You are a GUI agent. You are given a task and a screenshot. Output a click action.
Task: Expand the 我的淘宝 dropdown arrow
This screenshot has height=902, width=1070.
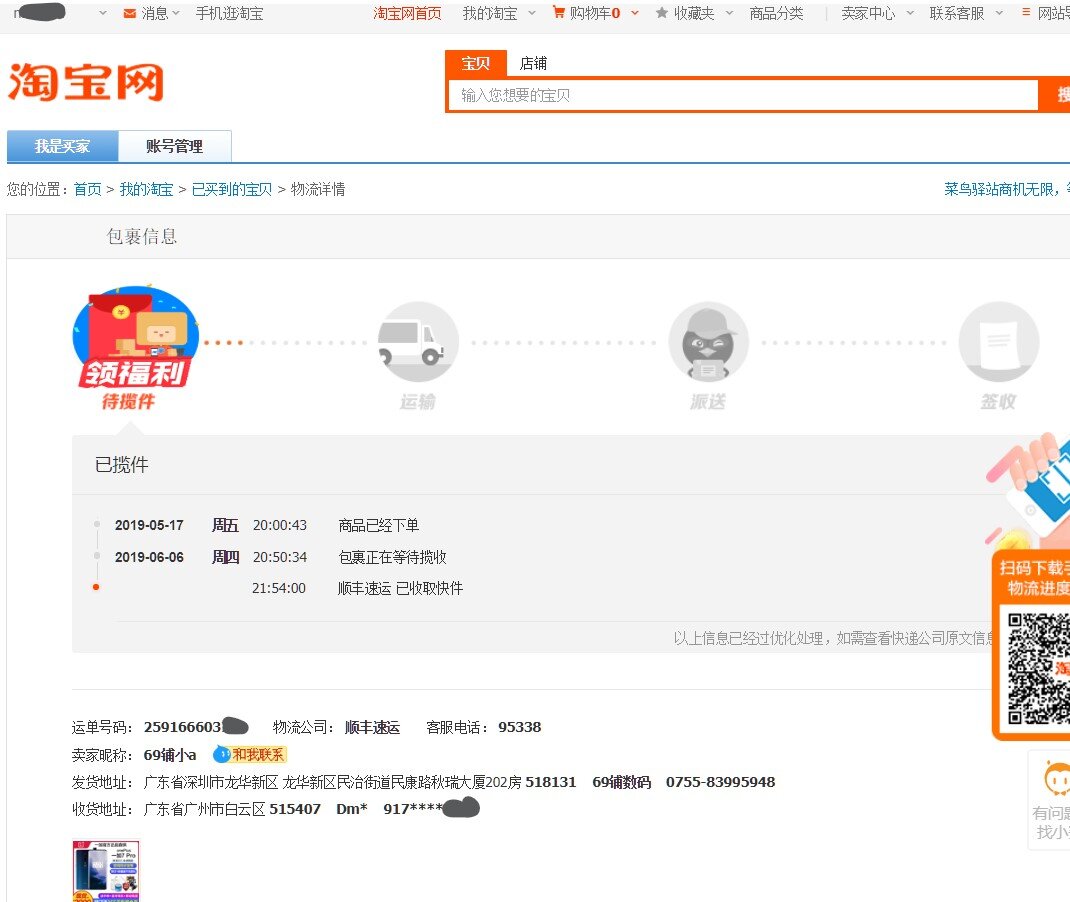click(532, 13)
